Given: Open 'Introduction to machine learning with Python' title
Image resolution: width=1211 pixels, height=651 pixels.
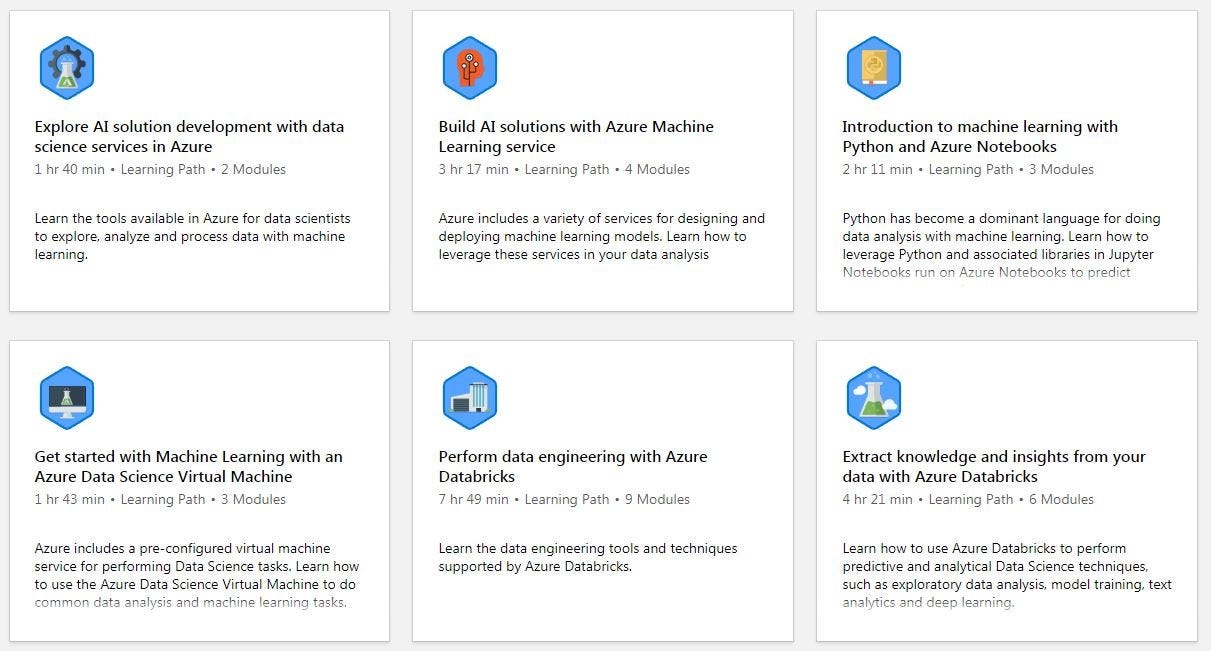Looking at the screenshot, I should coord(980,137).
